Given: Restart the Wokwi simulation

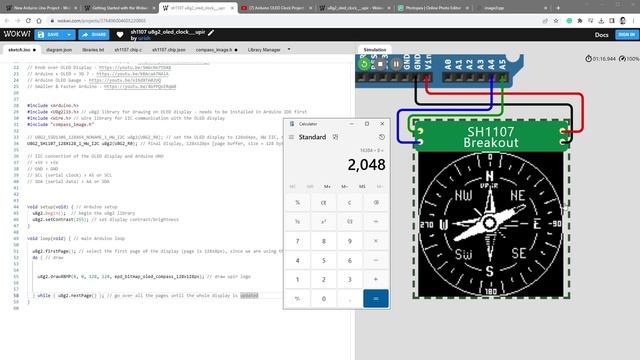Looking at the screenshot, I should coord(364,64).
